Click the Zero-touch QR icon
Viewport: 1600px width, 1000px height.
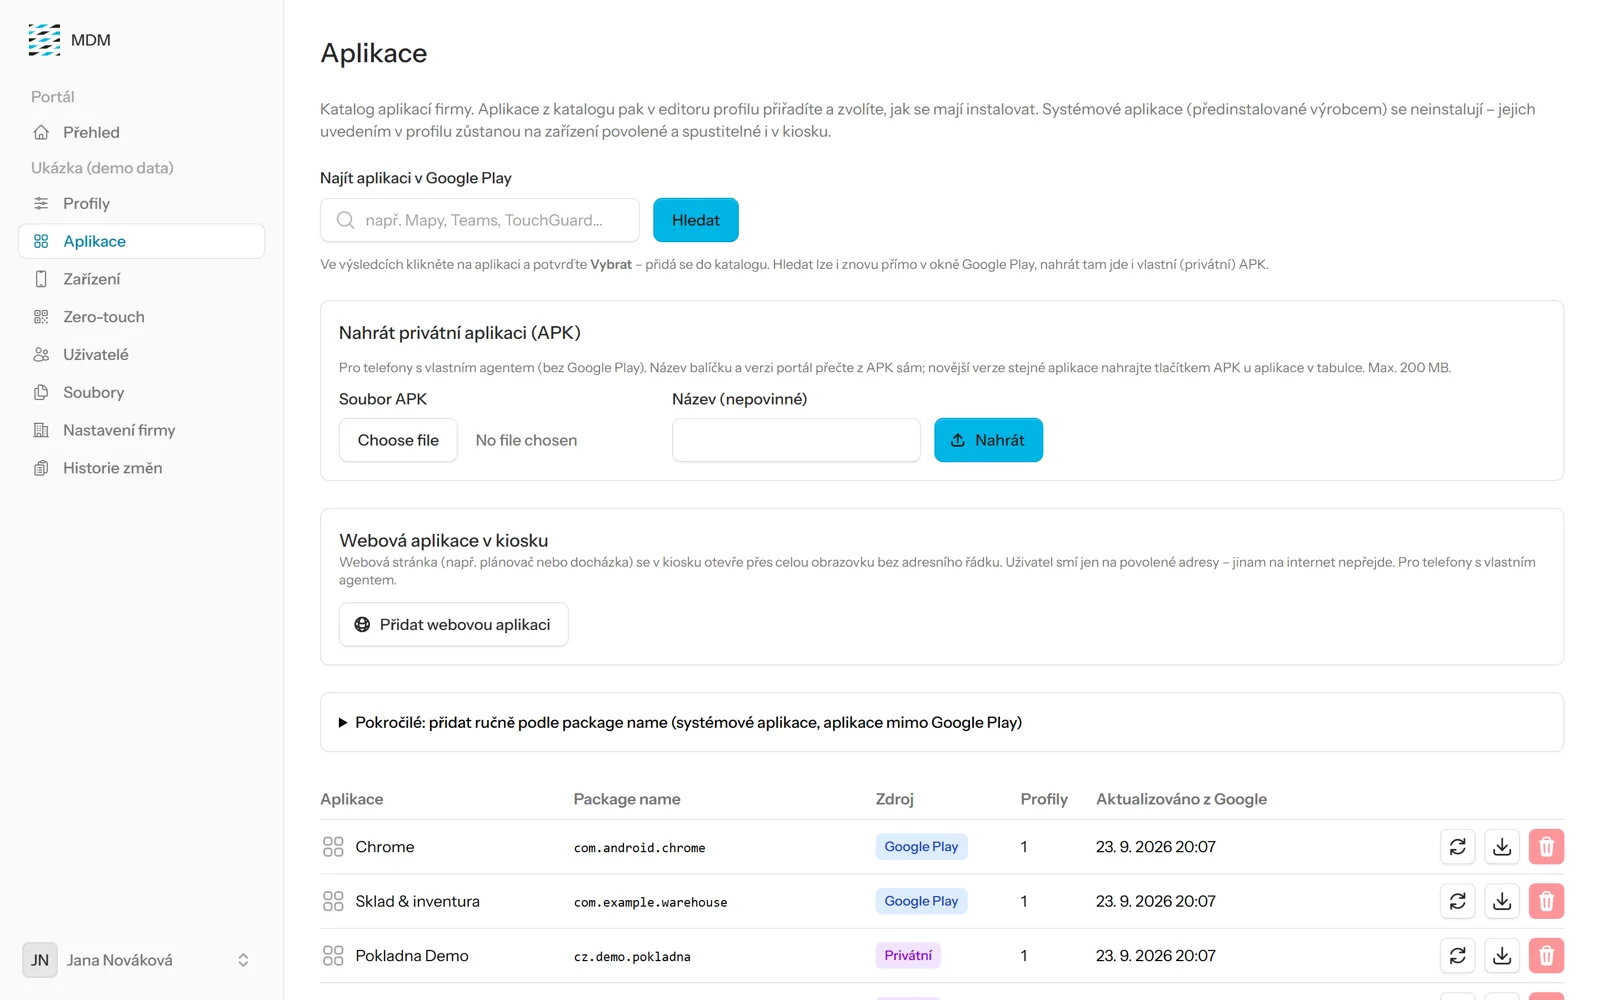tap(41, 317)
